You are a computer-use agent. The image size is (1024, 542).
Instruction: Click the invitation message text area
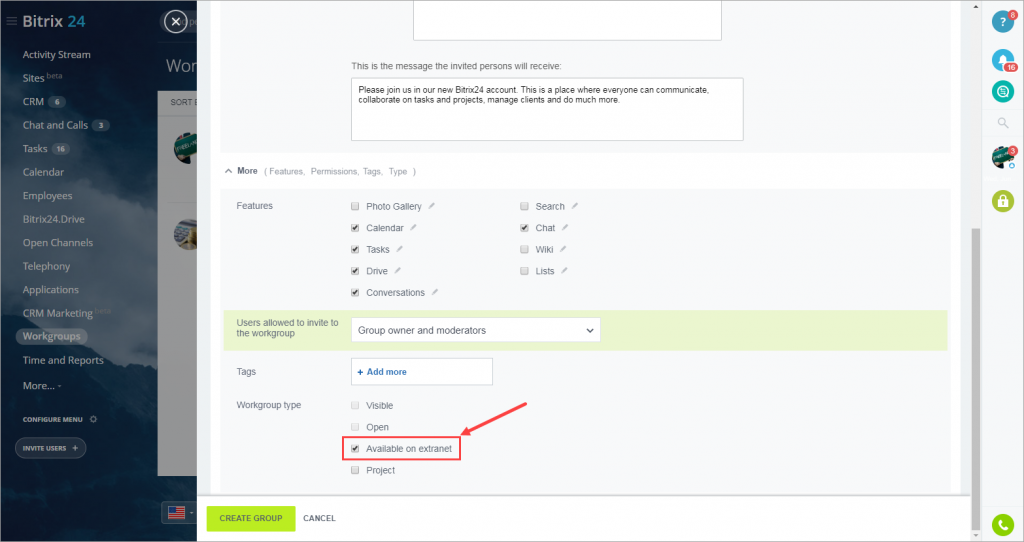(547, 109)
